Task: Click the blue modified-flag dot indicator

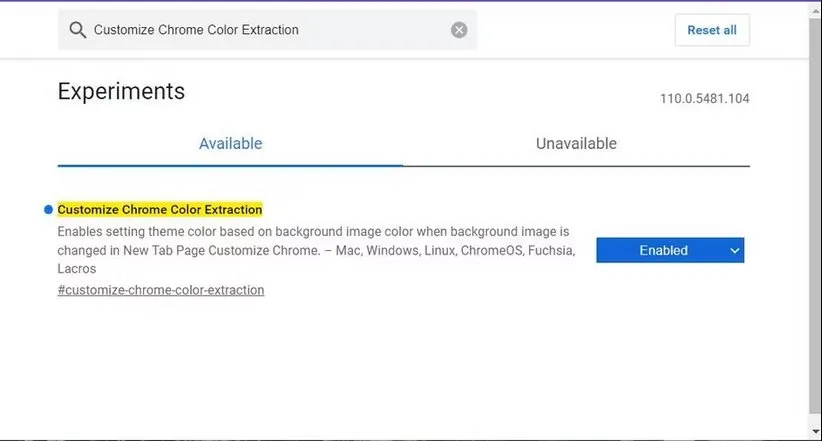Action: [x=48, y=210]
